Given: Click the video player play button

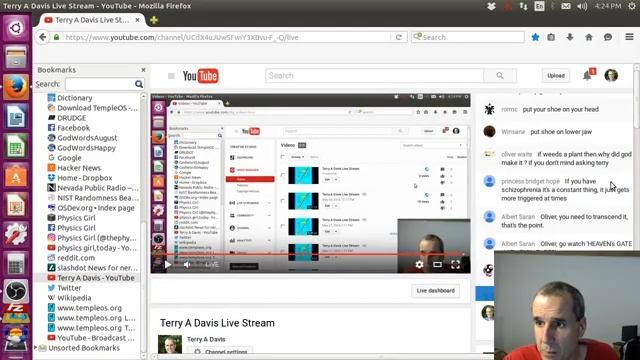Looking at the screenshot, I should pyautogui.click(x=168, y=264).
